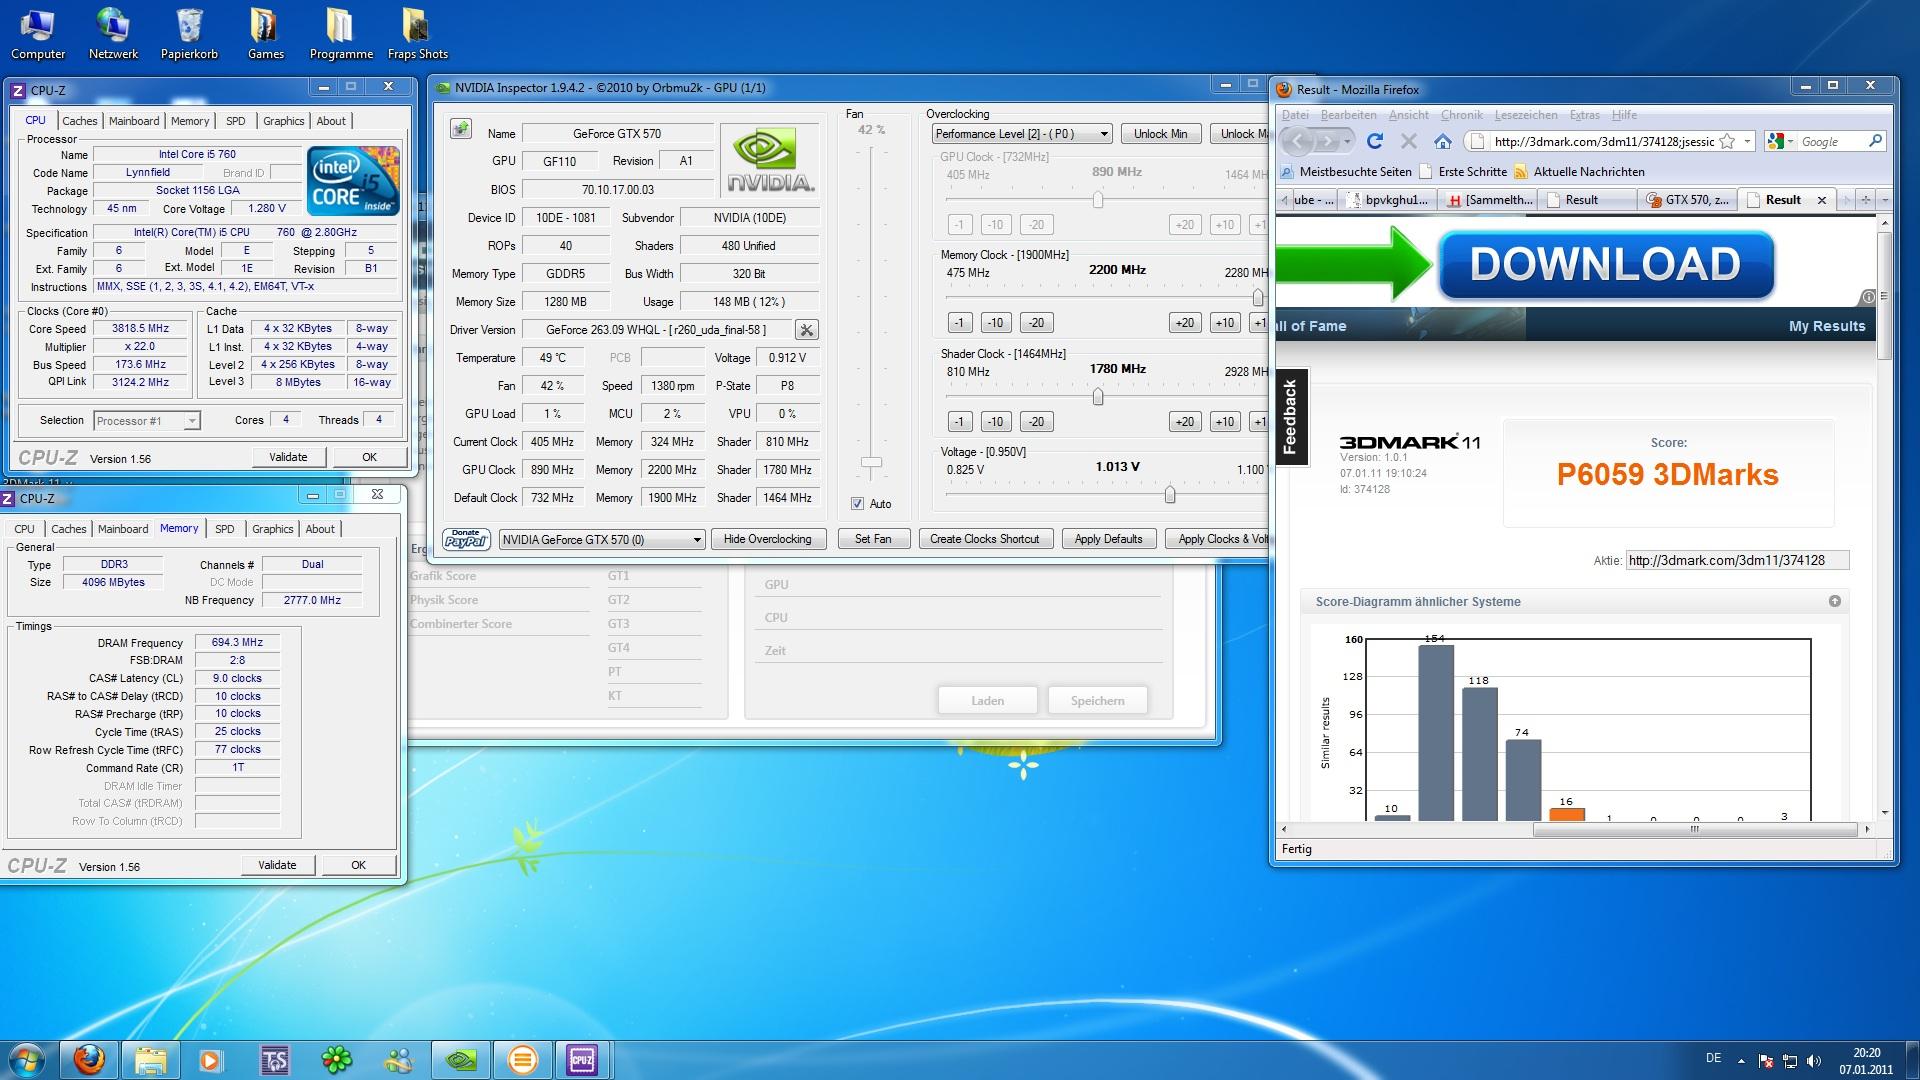Screen dimensions: 1920x1080
Task: Click the Firefox address bar URL
Action: coord(1604,141)
